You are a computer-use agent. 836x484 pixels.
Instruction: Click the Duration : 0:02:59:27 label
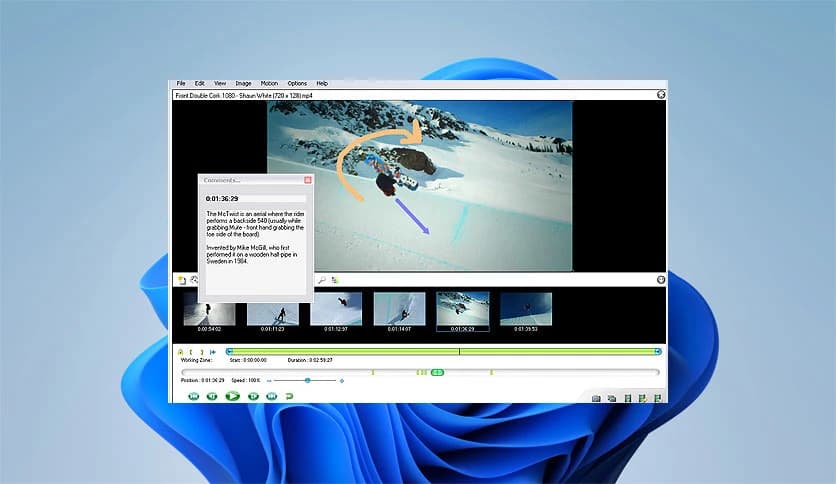pyautogui.click(x=310, y=360)
